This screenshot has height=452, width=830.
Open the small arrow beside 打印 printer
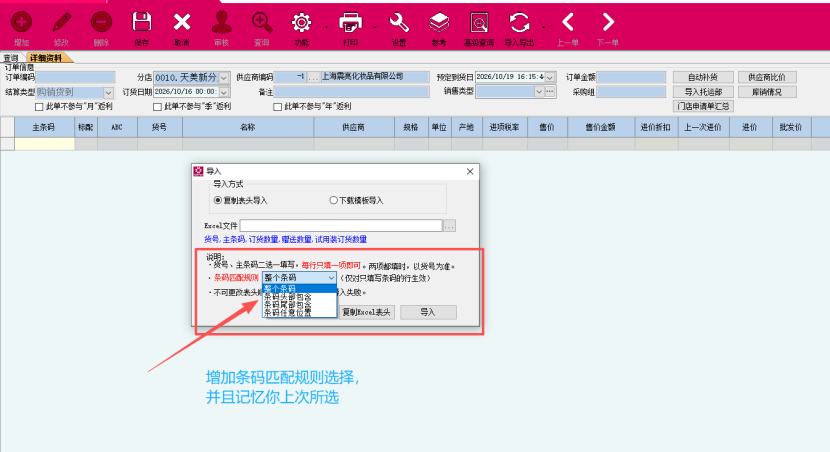click(x=375, y=27)
